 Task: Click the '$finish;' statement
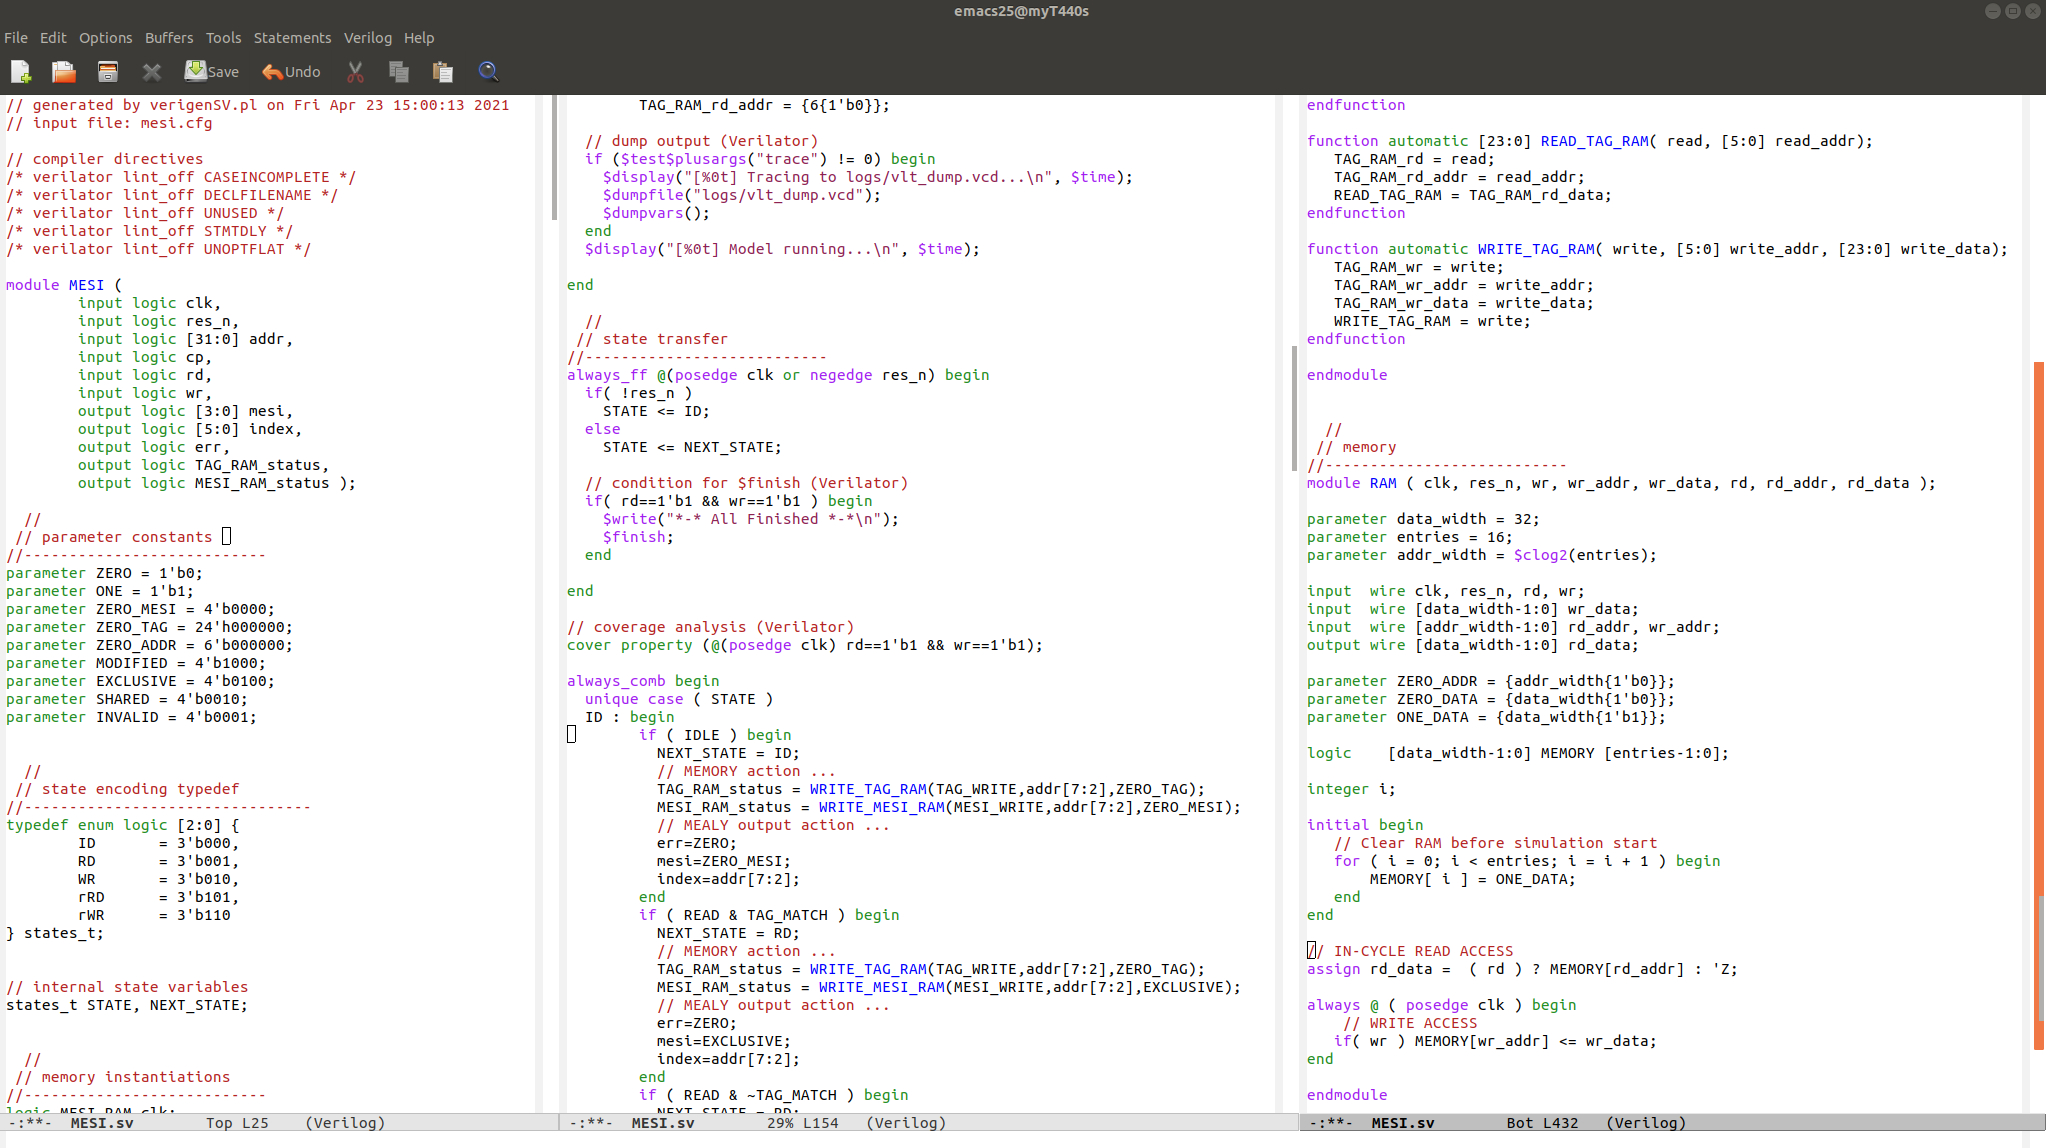638,537
